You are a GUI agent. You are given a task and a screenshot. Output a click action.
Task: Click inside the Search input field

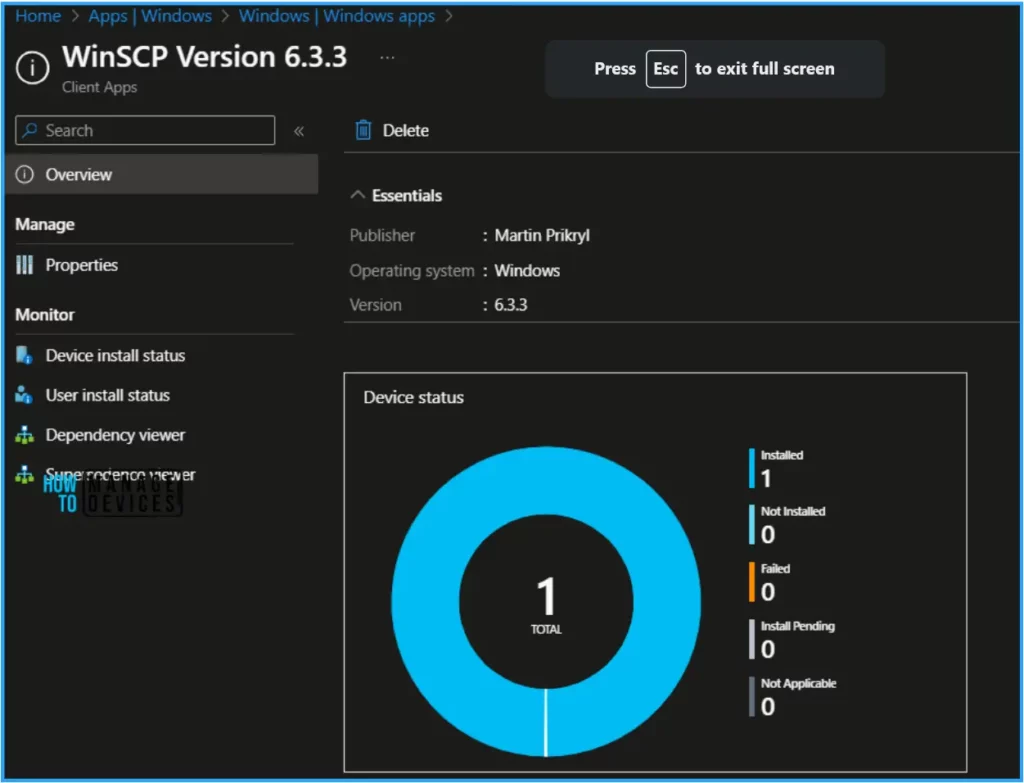click(145, 130)
